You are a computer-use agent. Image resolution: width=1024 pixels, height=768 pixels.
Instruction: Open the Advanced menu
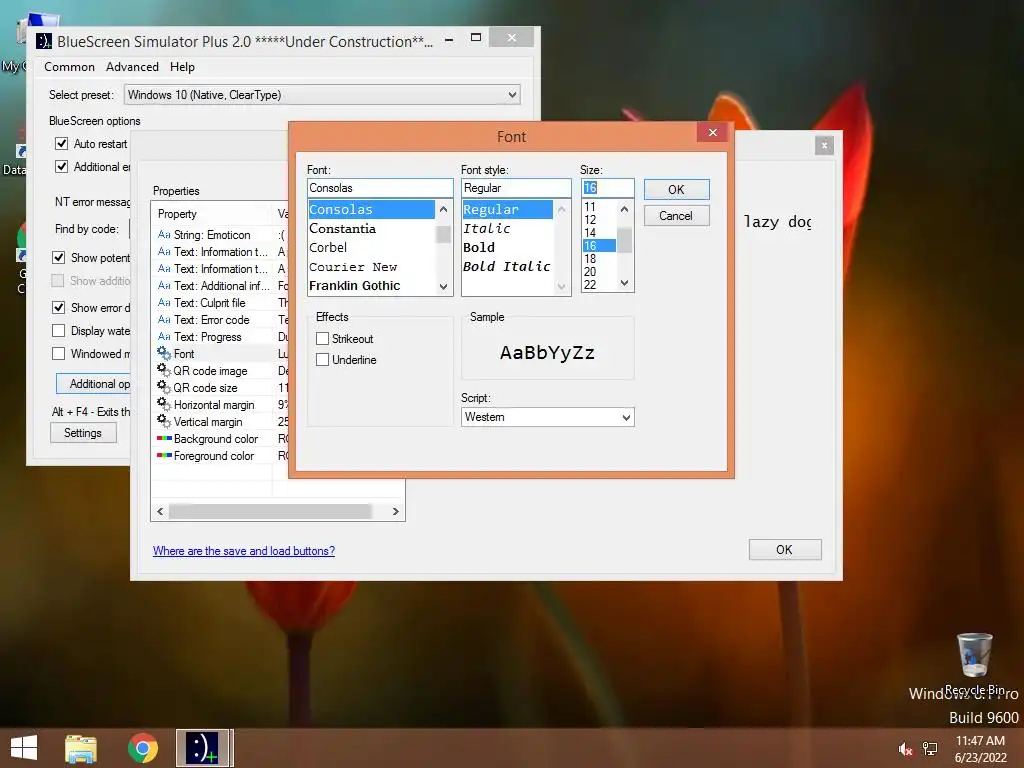click(132, 67)
